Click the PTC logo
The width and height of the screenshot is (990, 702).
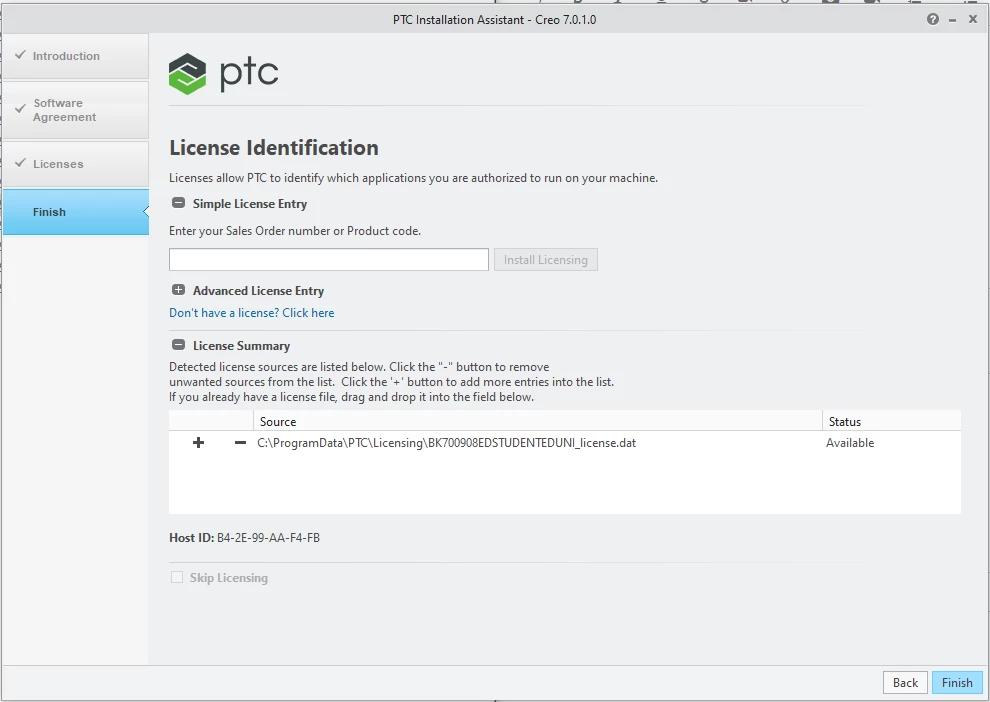click(224, 74)
